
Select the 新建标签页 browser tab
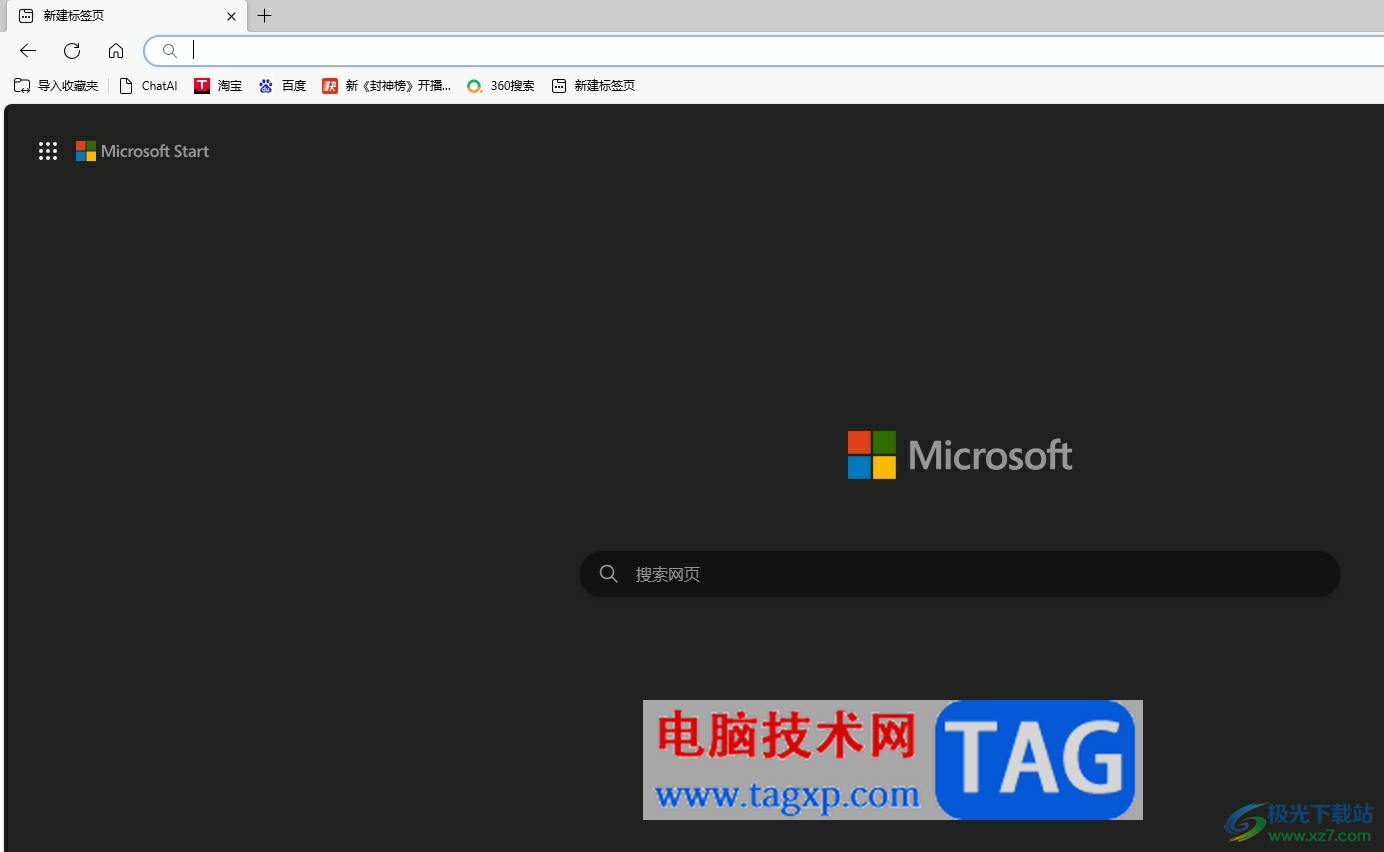(125, 16)
